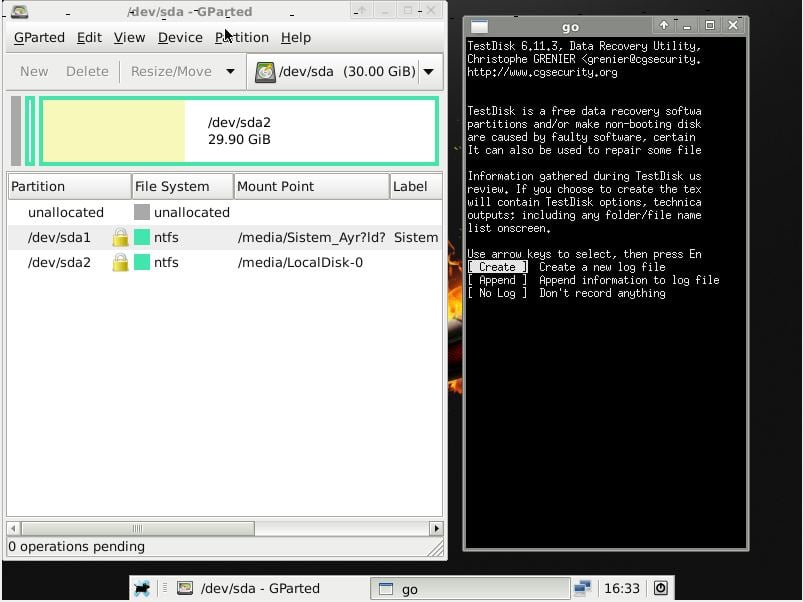803x602 pixels.
Task: Select the /dev/sda2 block in the disk graphic
Action: coord(239,131)
